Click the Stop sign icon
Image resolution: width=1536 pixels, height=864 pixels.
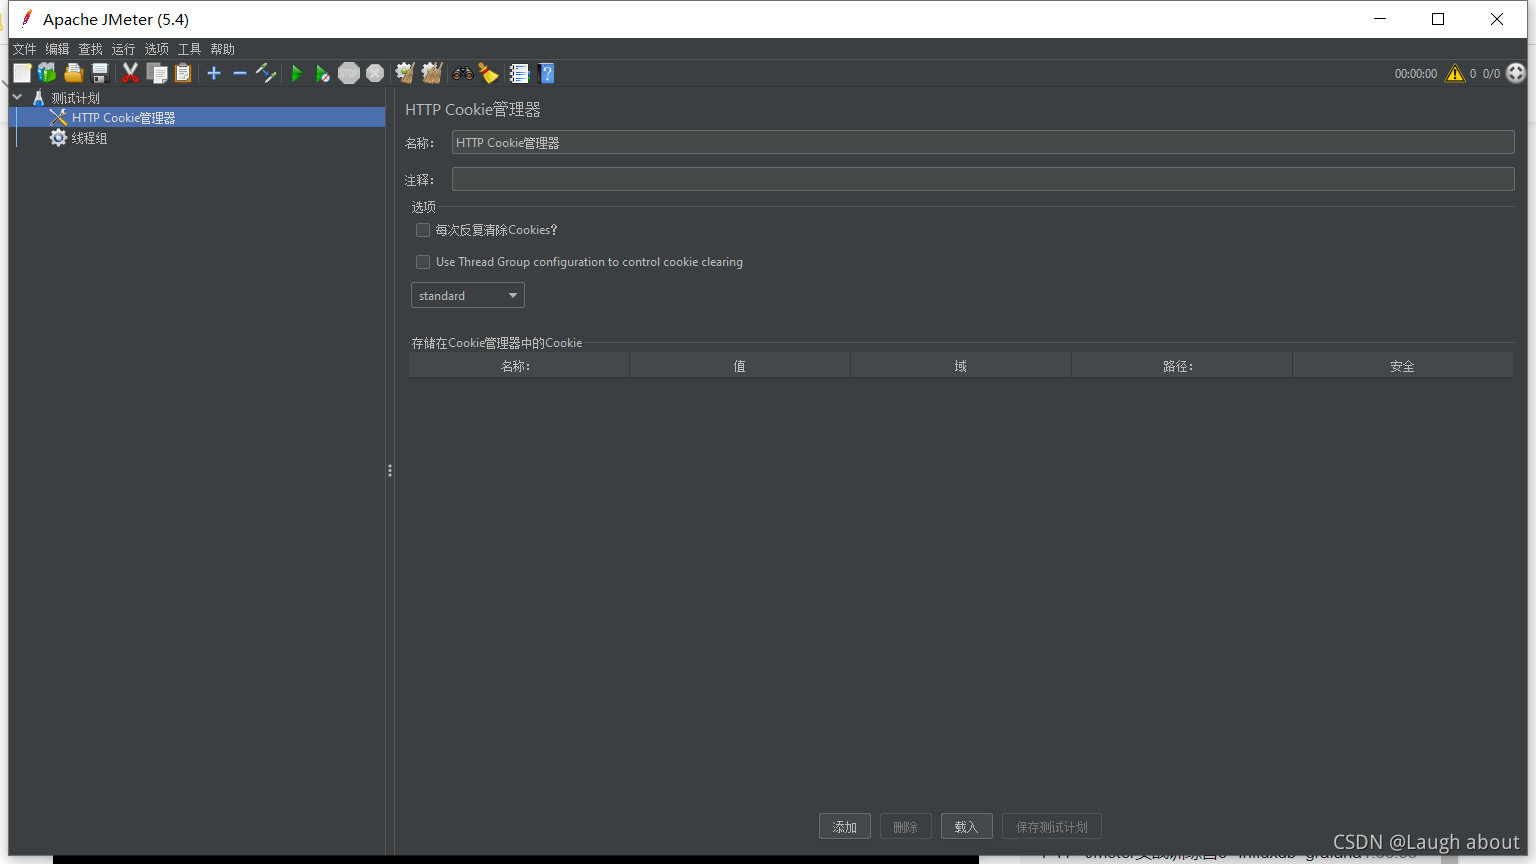click(x=349, y=73)
